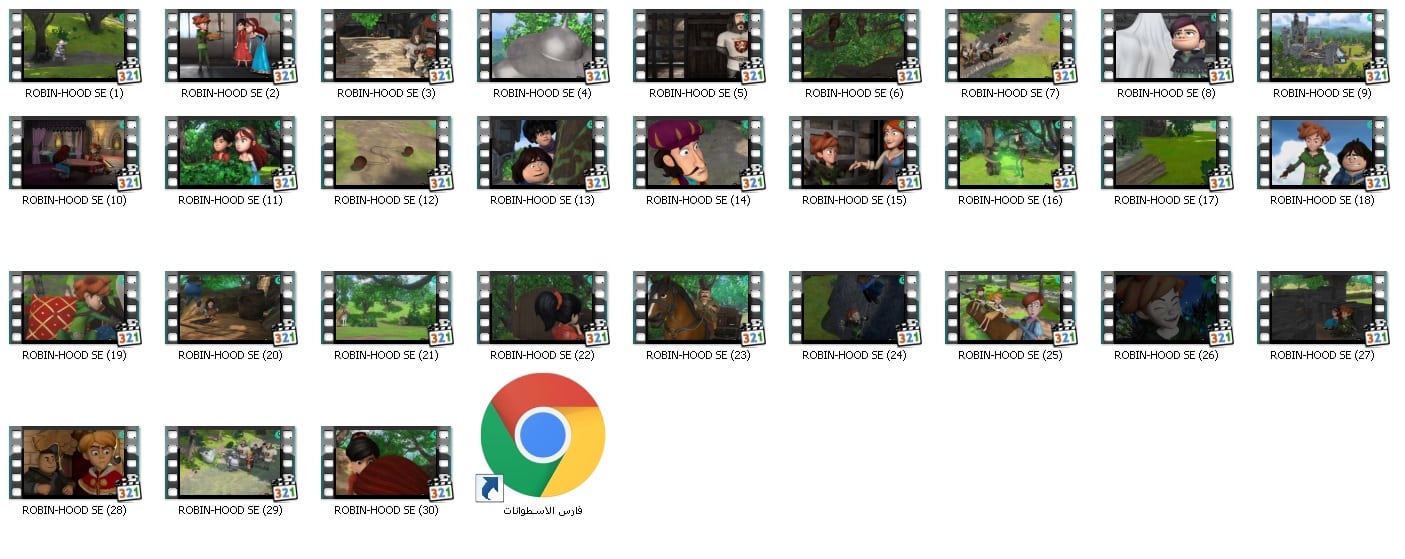This screenshot has height=559, width=1405.
Task: Select the ROBIN-HOOD SE (14) video file icon
Action: click(698, 153)
